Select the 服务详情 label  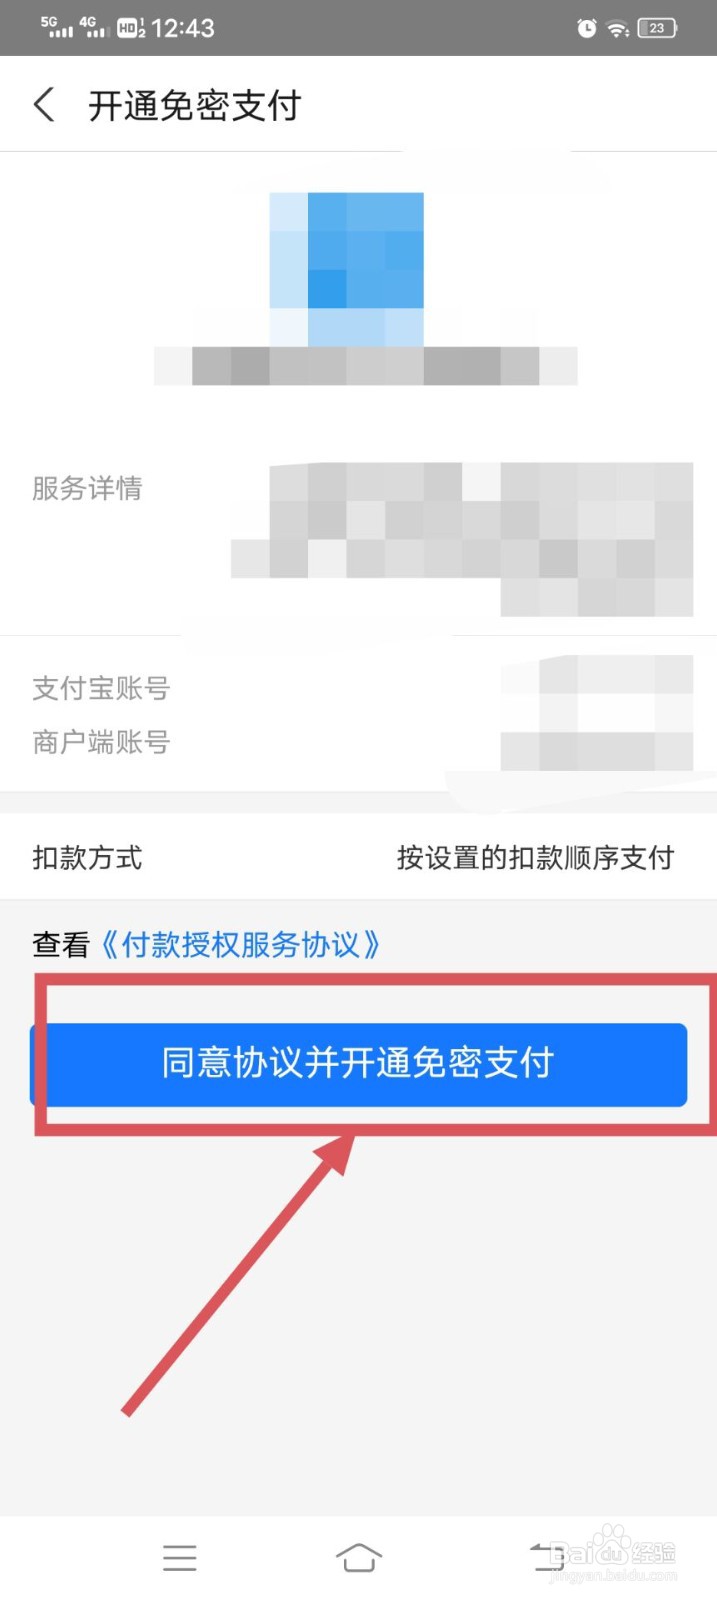pos(87,488)
